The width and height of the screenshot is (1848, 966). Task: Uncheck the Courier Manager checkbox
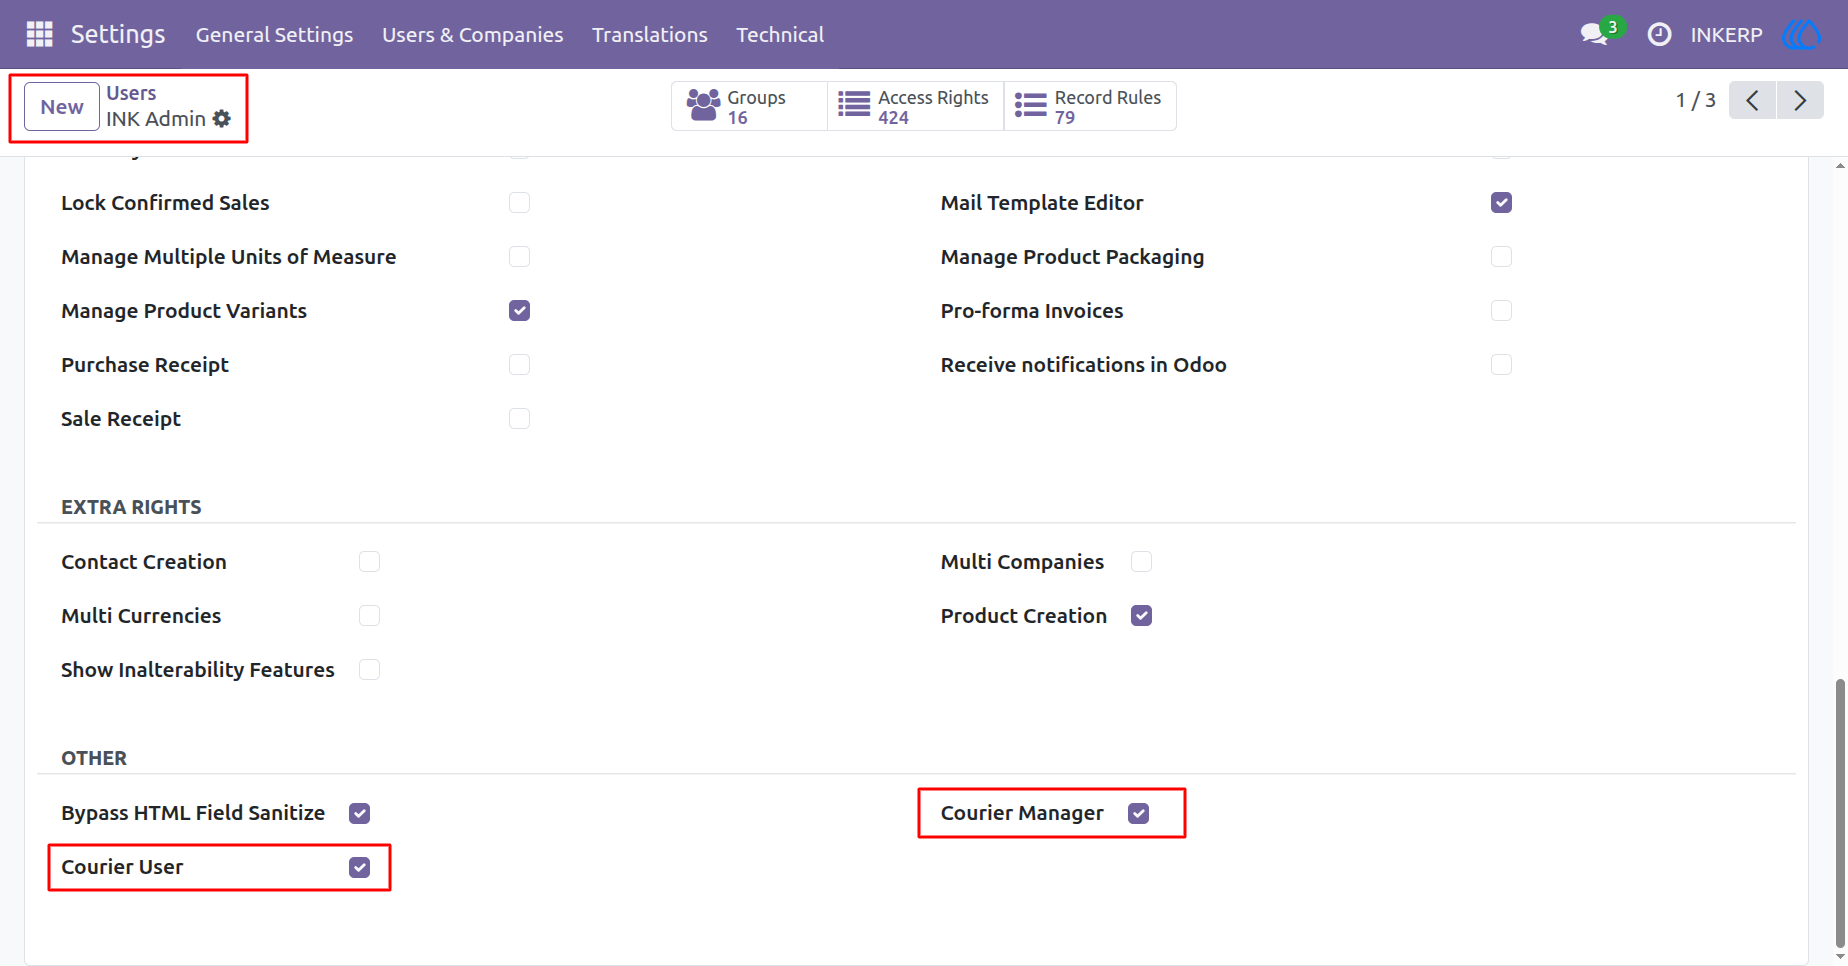tap(1138, 814)
